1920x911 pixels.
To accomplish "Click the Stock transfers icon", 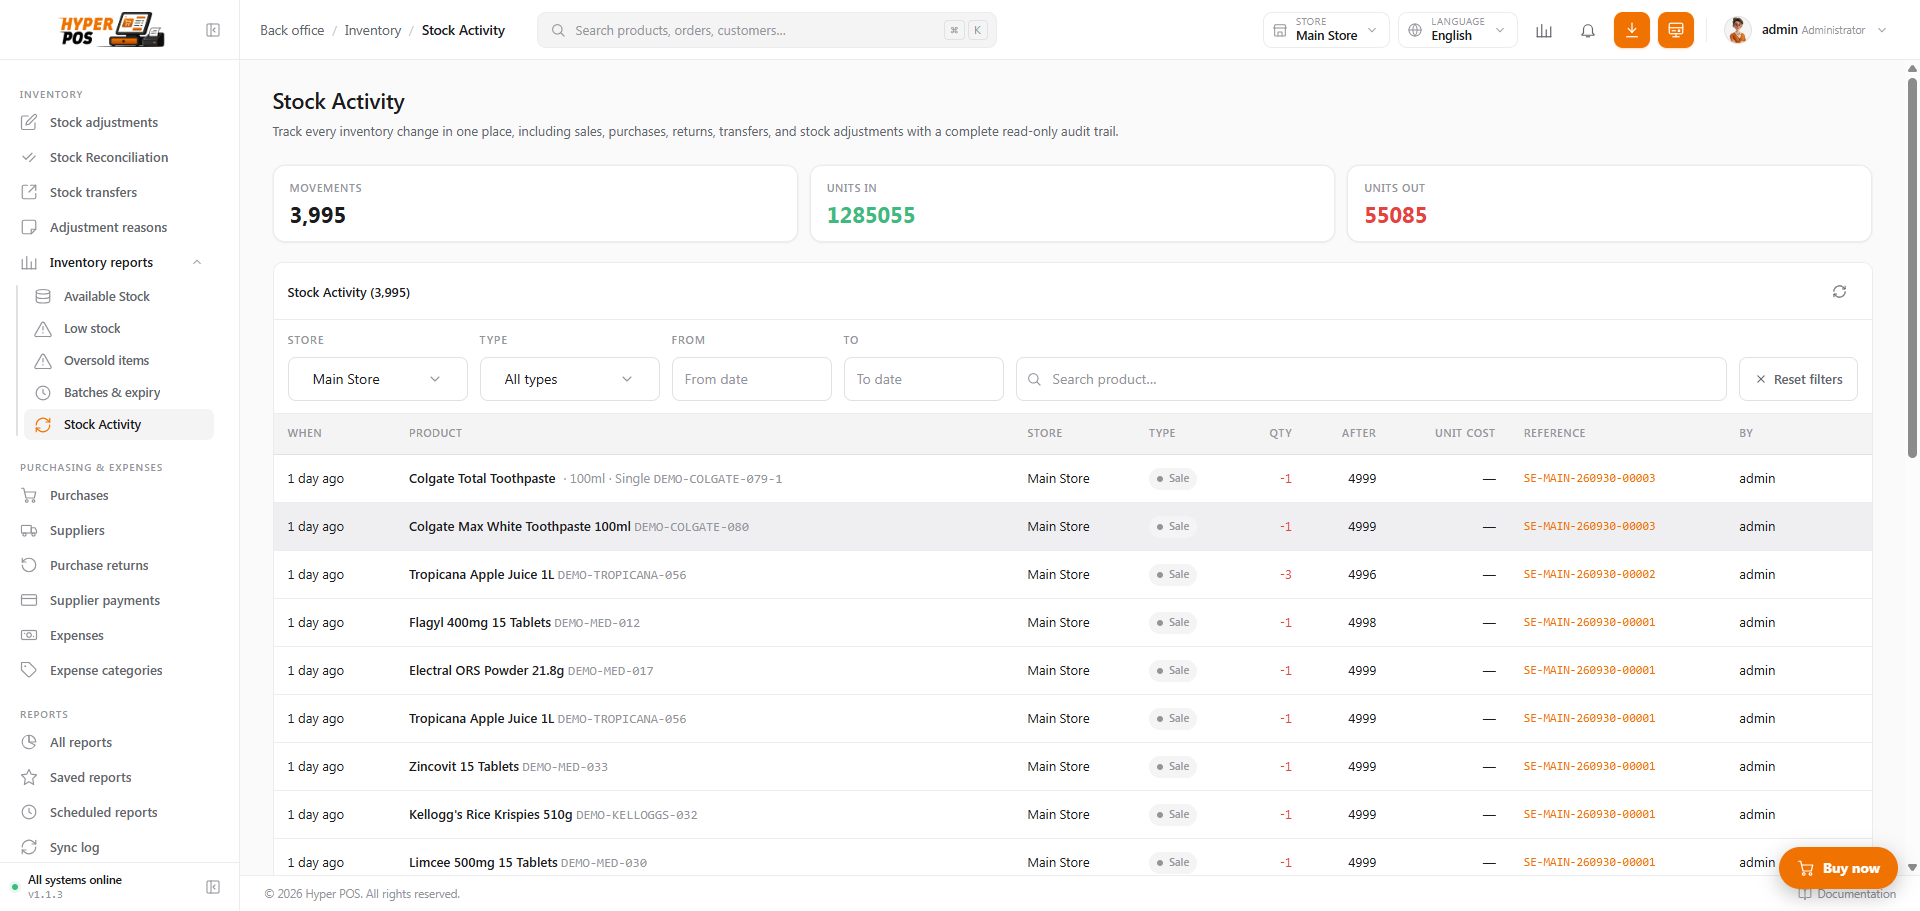I will [x=29, y=192].
